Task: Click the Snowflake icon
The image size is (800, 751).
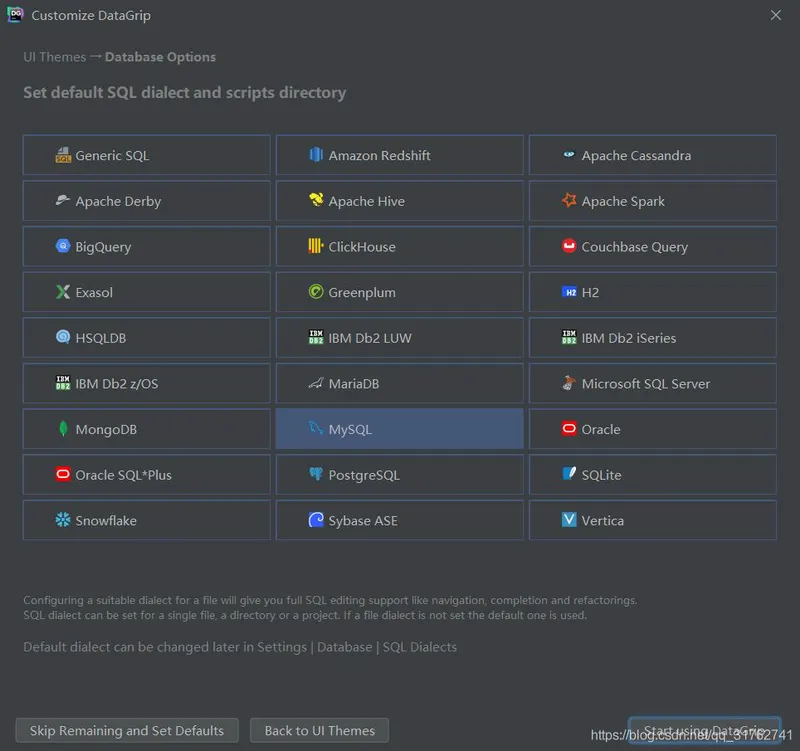Action: pyautogui.click(x=63, y=520)
